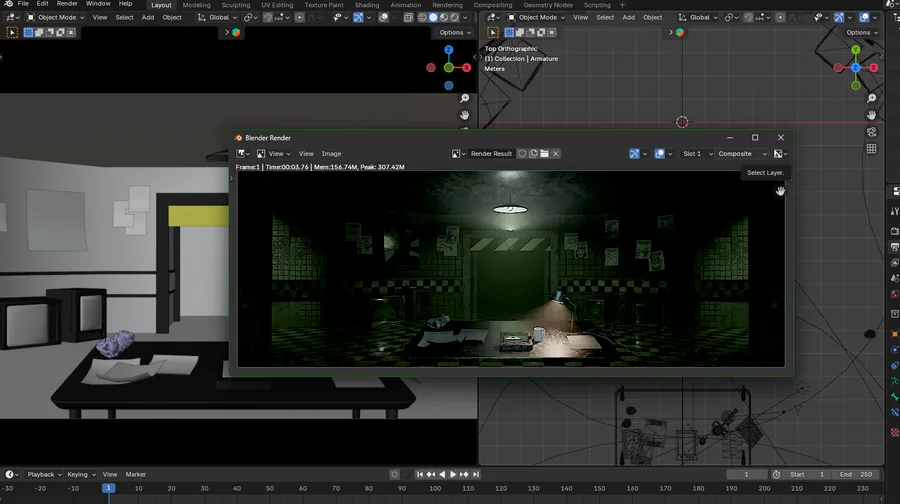
Task: Click the red X axis on left viewport gizmo
Action: [x=467, y=68]
